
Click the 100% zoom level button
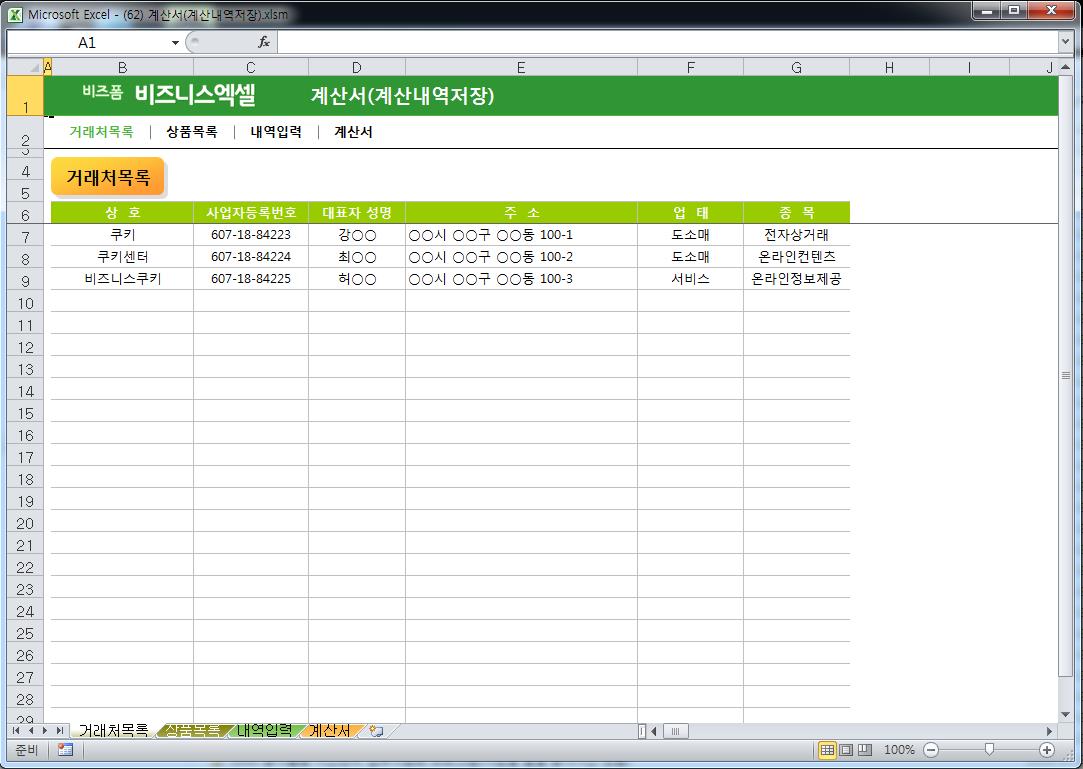[x=899, y=750]
